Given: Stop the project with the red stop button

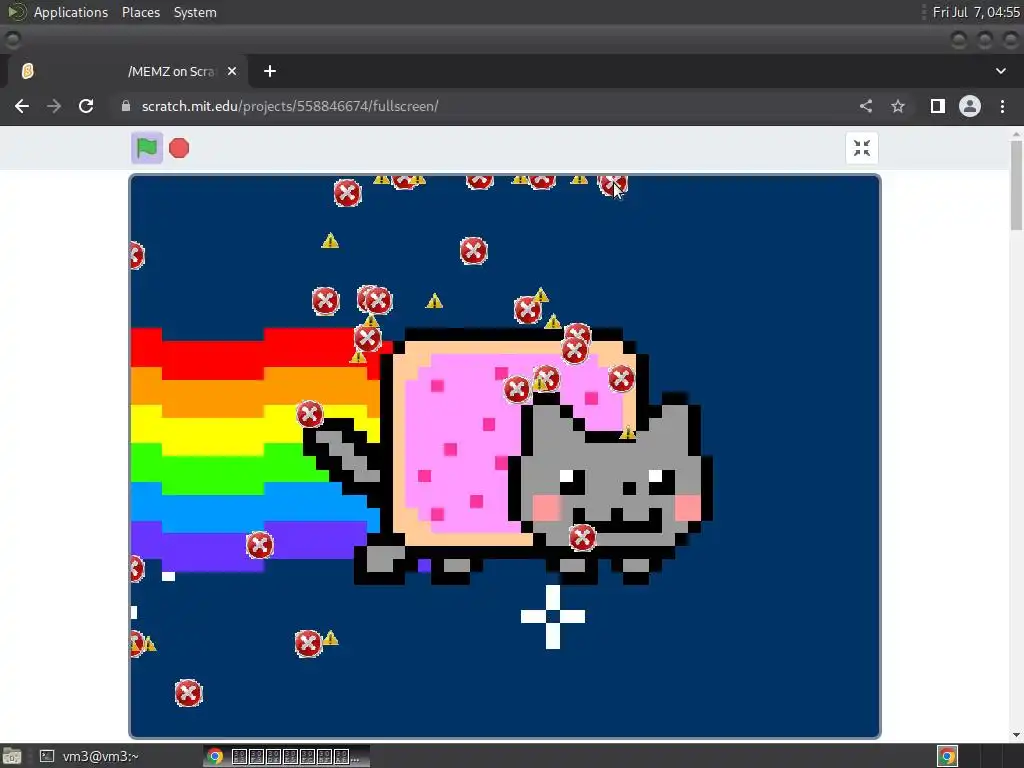Looking at the screenshot, I should (x=179, y=148).
